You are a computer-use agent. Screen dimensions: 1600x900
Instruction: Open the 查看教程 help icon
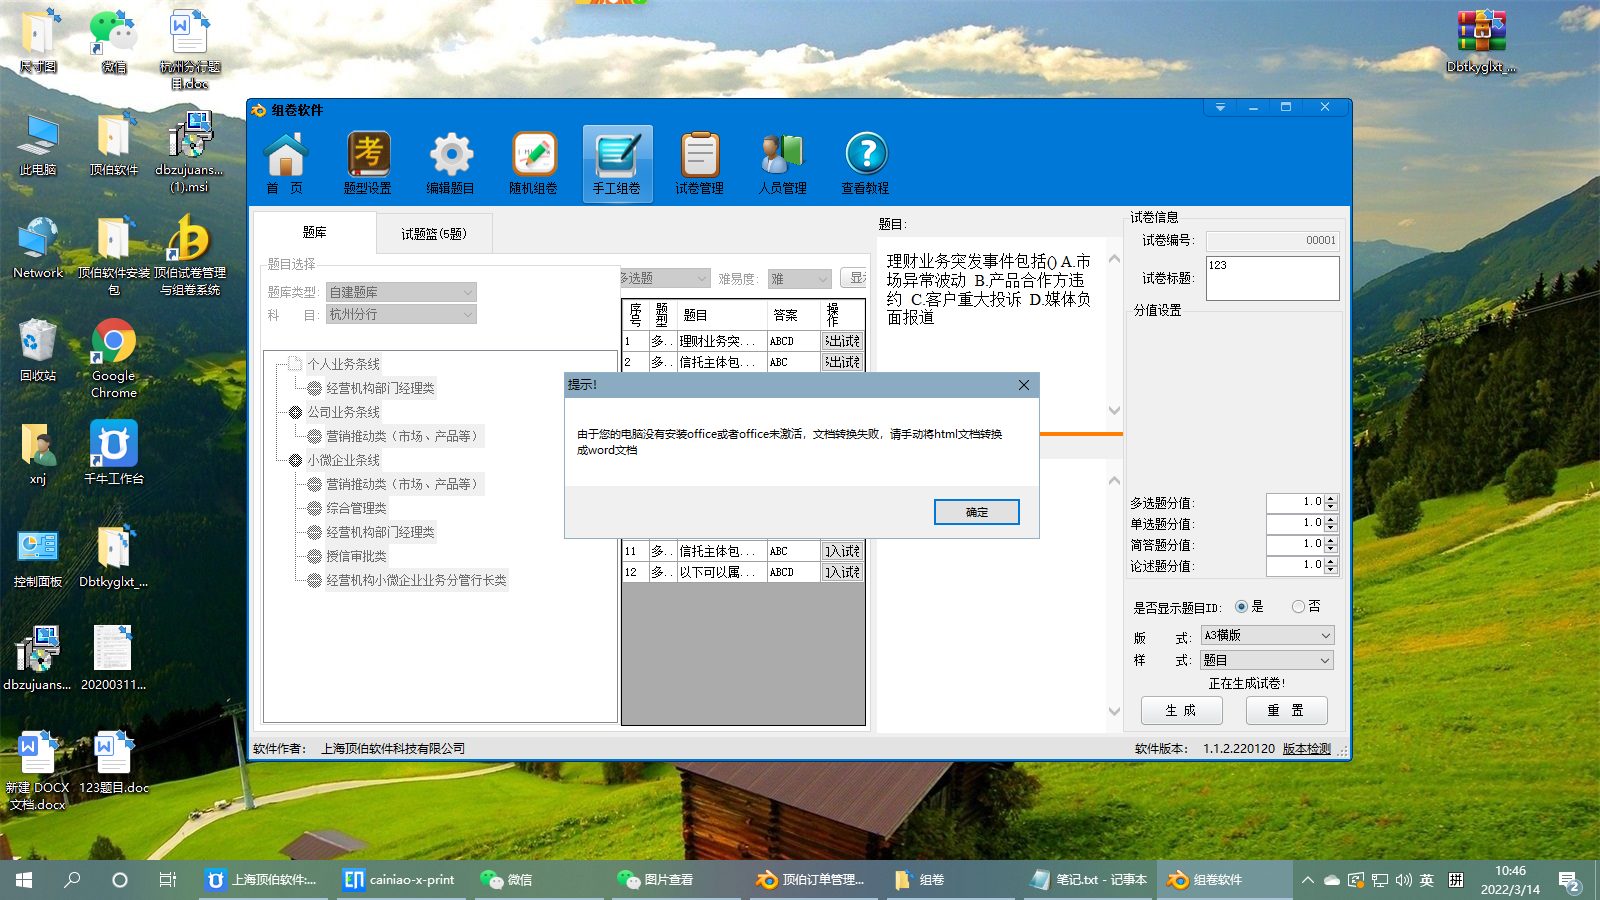click(x=865, y=162)
